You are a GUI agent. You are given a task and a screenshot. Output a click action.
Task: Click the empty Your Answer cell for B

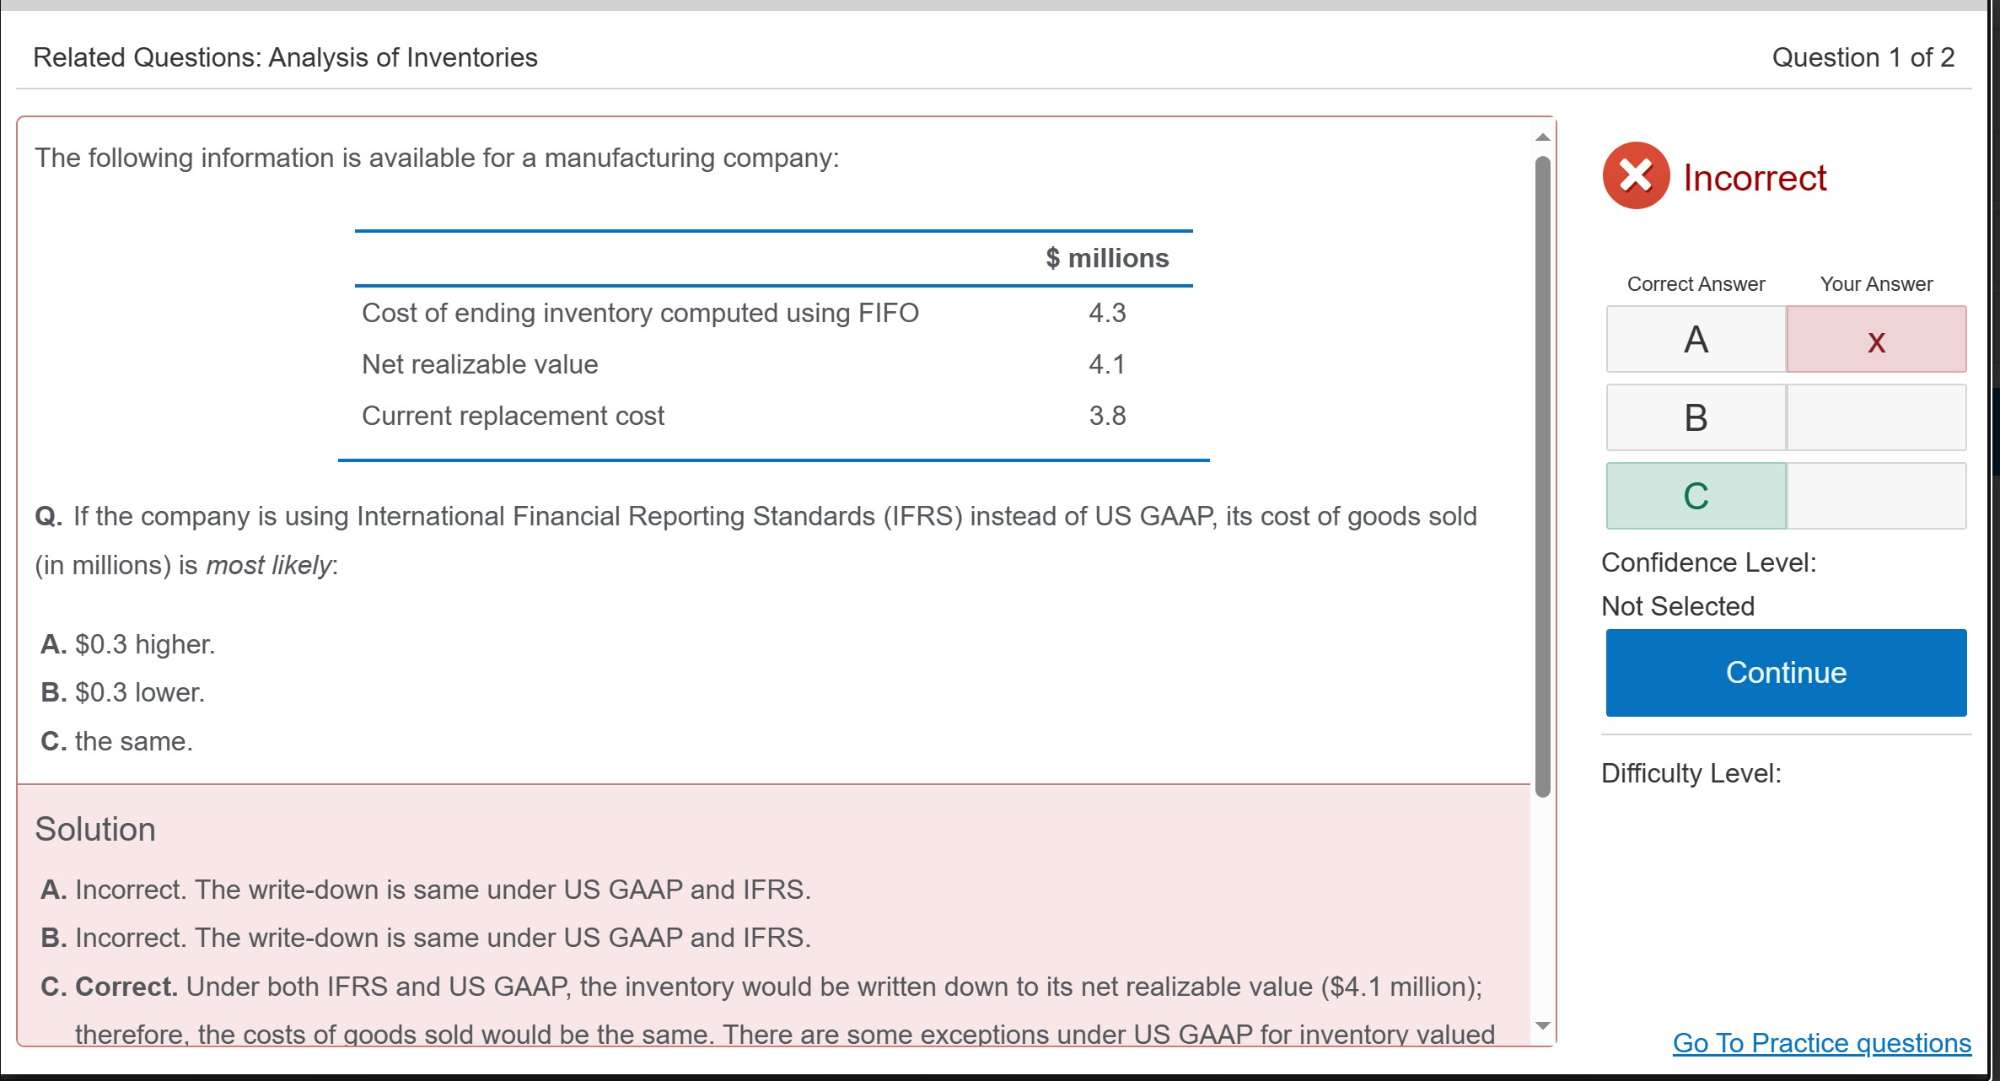[x=1876, y=418]
